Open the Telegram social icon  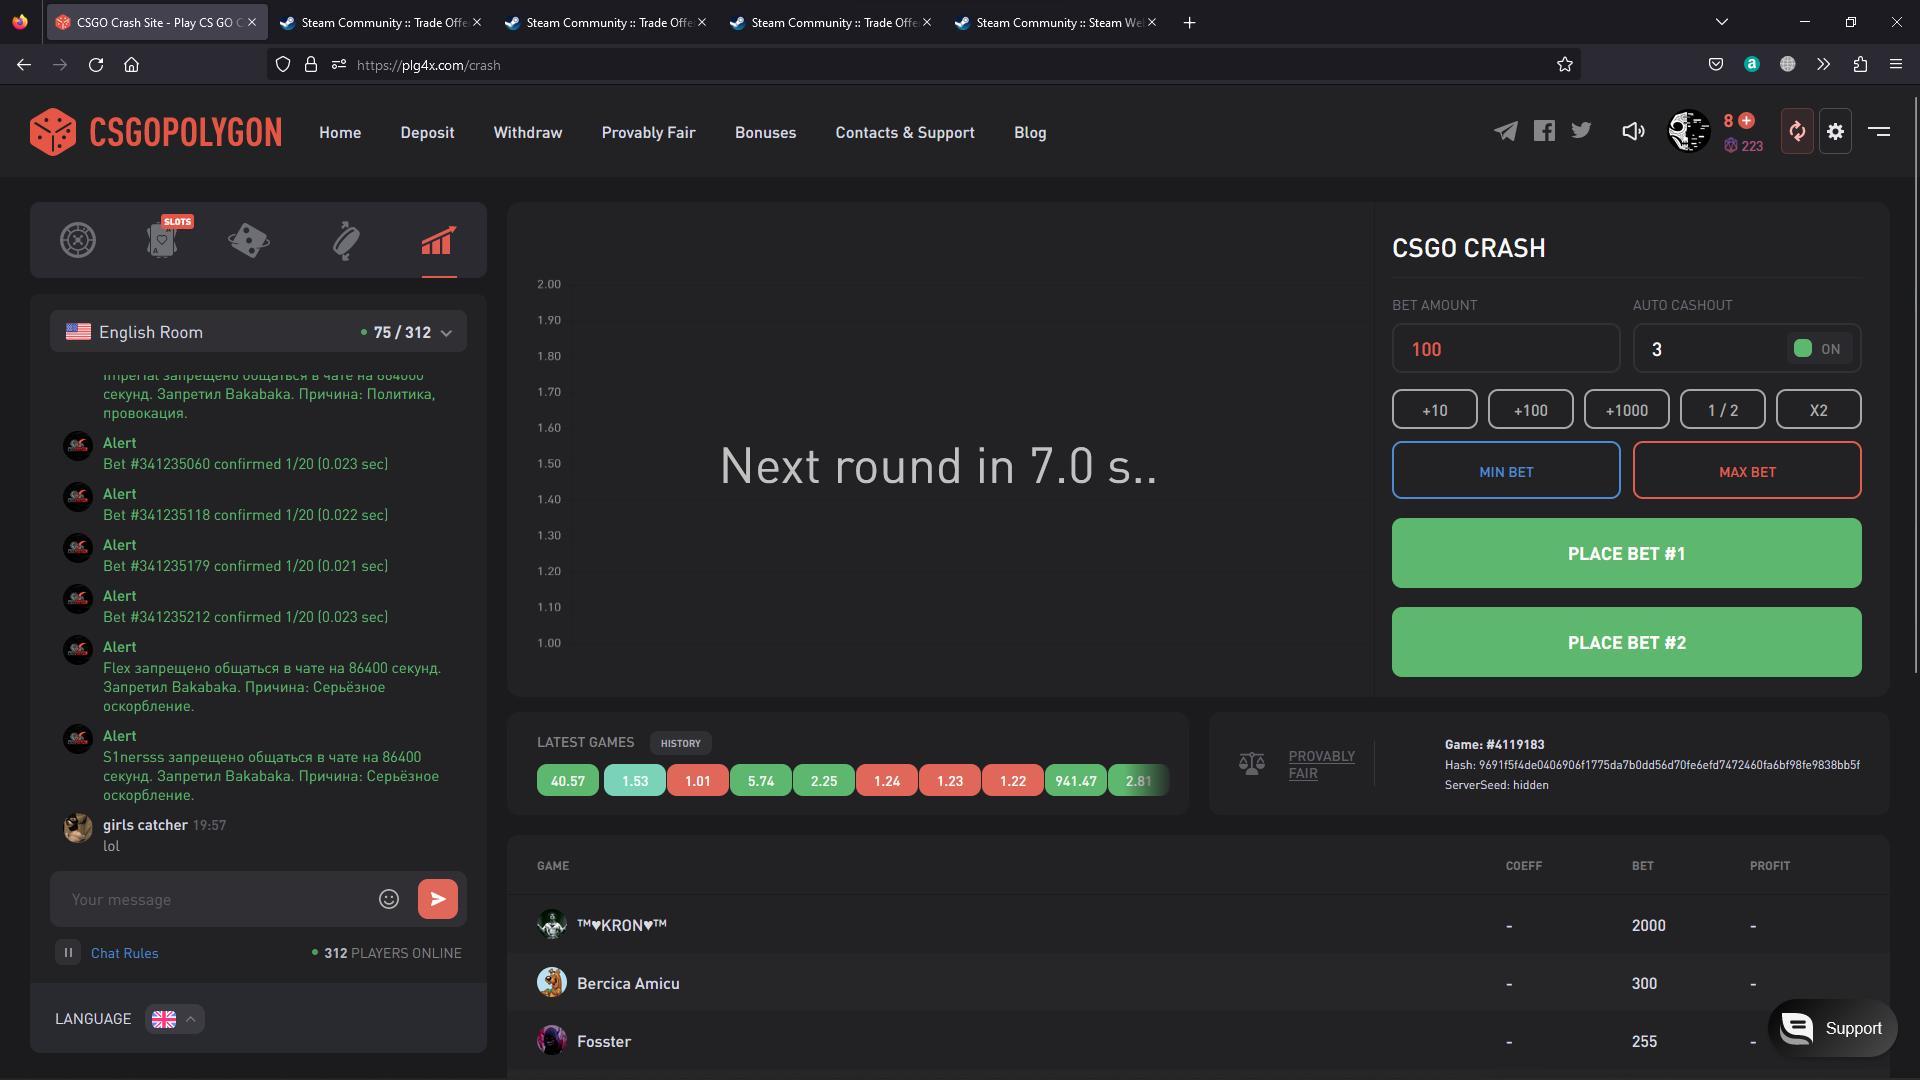click(1505, 131)
